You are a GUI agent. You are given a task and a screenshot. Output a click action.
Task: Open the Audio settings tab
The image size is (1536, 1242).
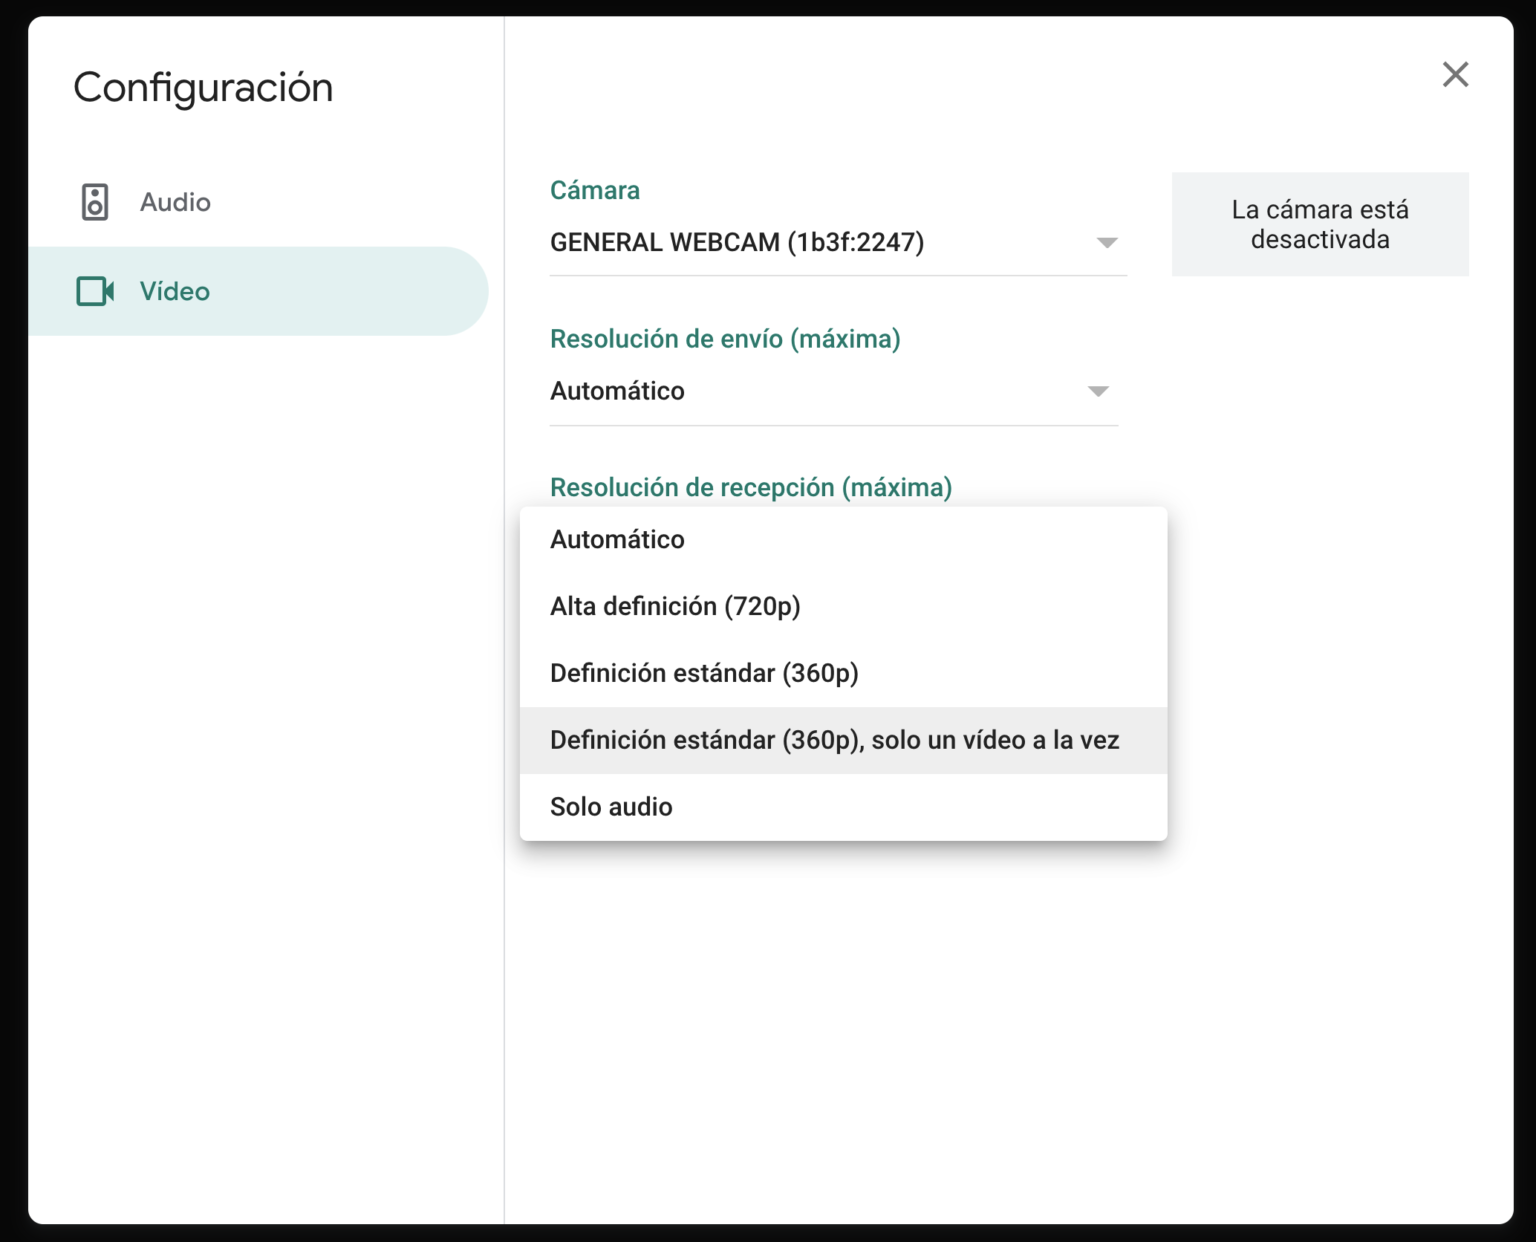pyautogui.click(x=258, y=202)
